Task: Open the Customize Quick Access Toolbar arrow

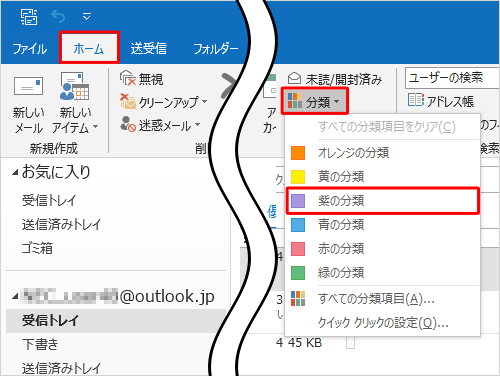Action: [x=87, y=16]
